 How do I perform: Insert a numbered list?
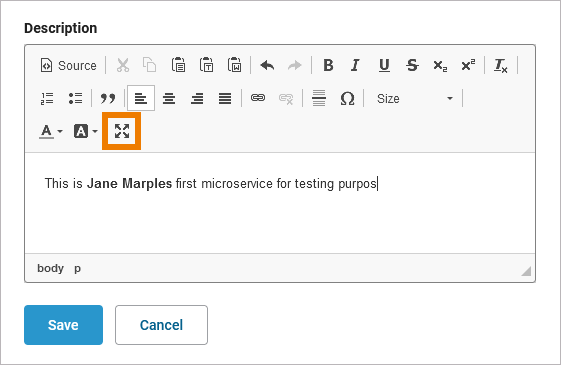pyautogui.click(x=47, y=98)
